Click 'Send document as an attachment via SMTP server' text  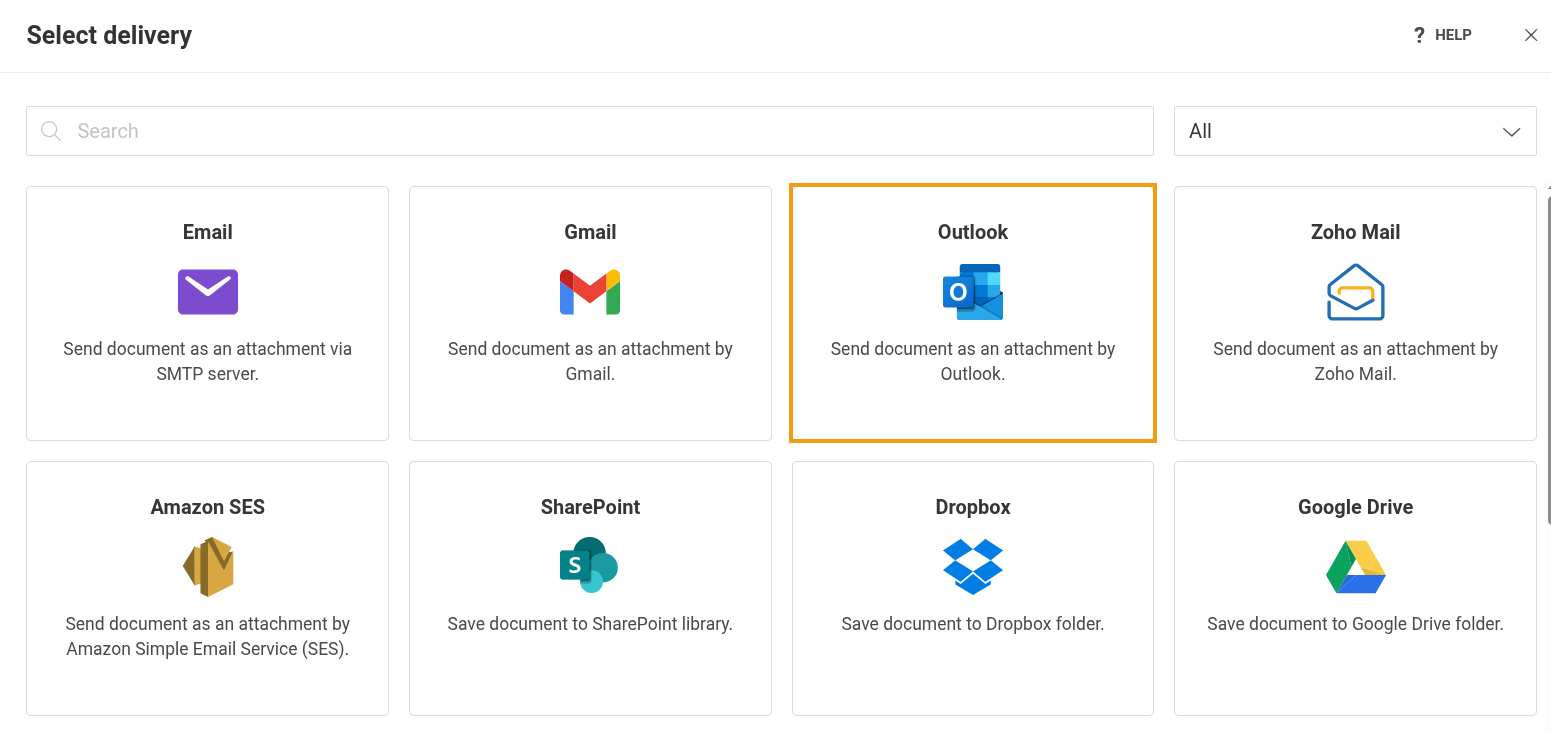pos(208,361)
